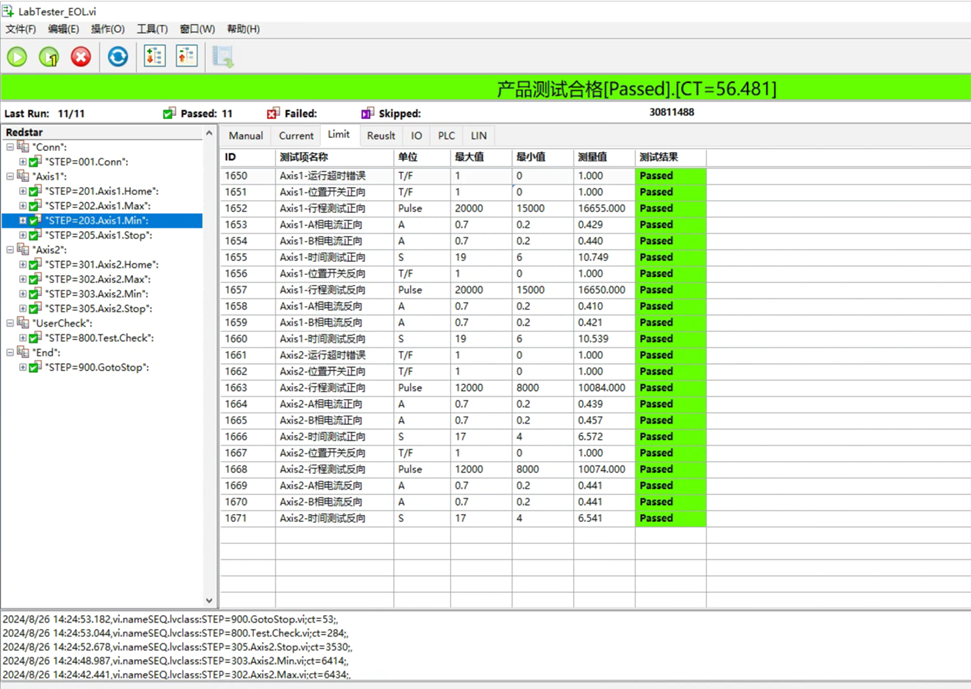
Task: Click the Axis2 group sequence icon
Action: [23, 249]
